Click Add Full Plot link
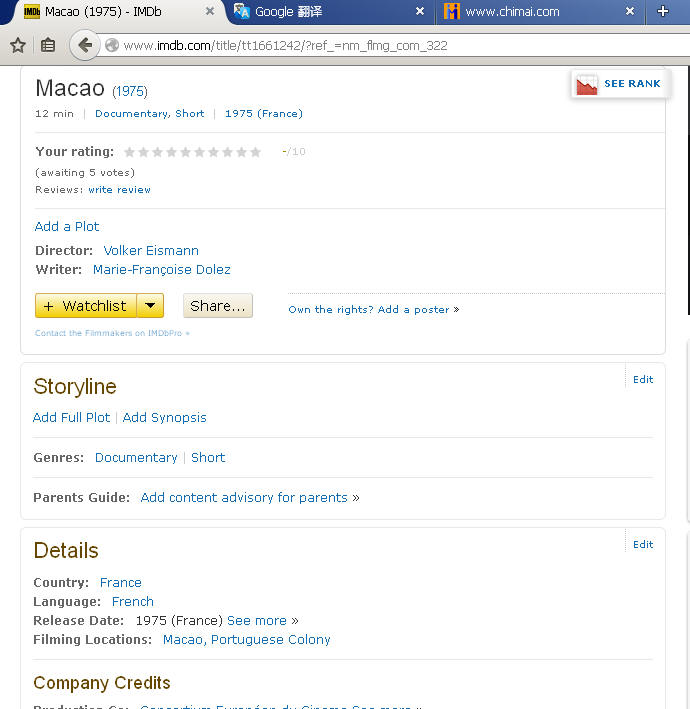The image size is (690, 709). (x=71, y=417)
